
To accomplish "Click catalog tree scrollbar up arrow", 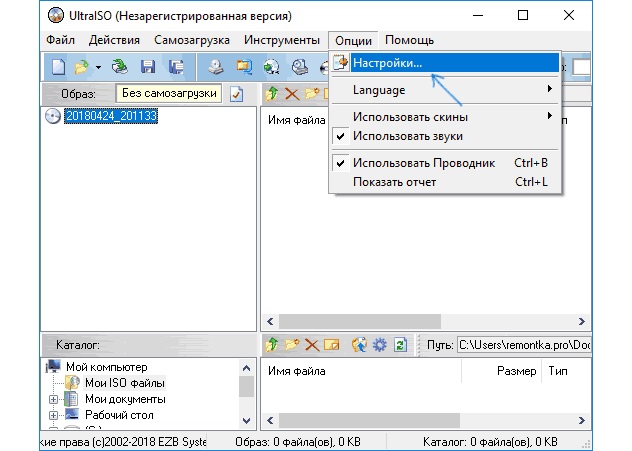I will (x=246, y=368).
